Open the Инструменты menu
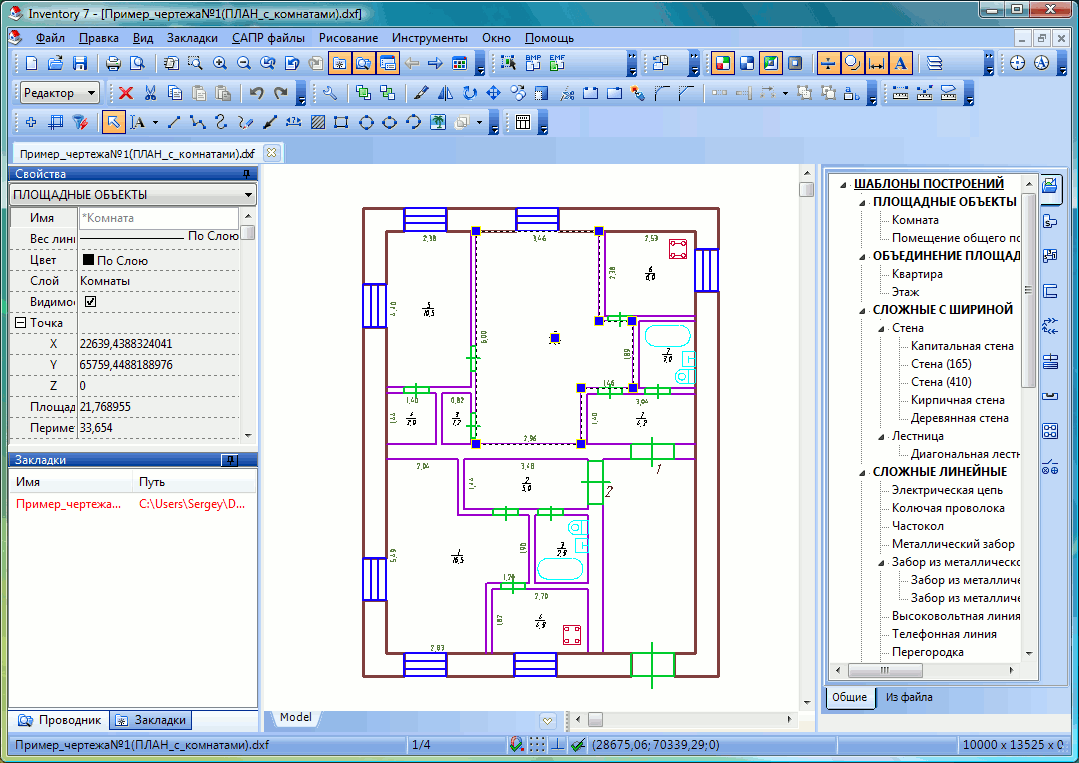The image size is (1079, 763). click(430, 38)
